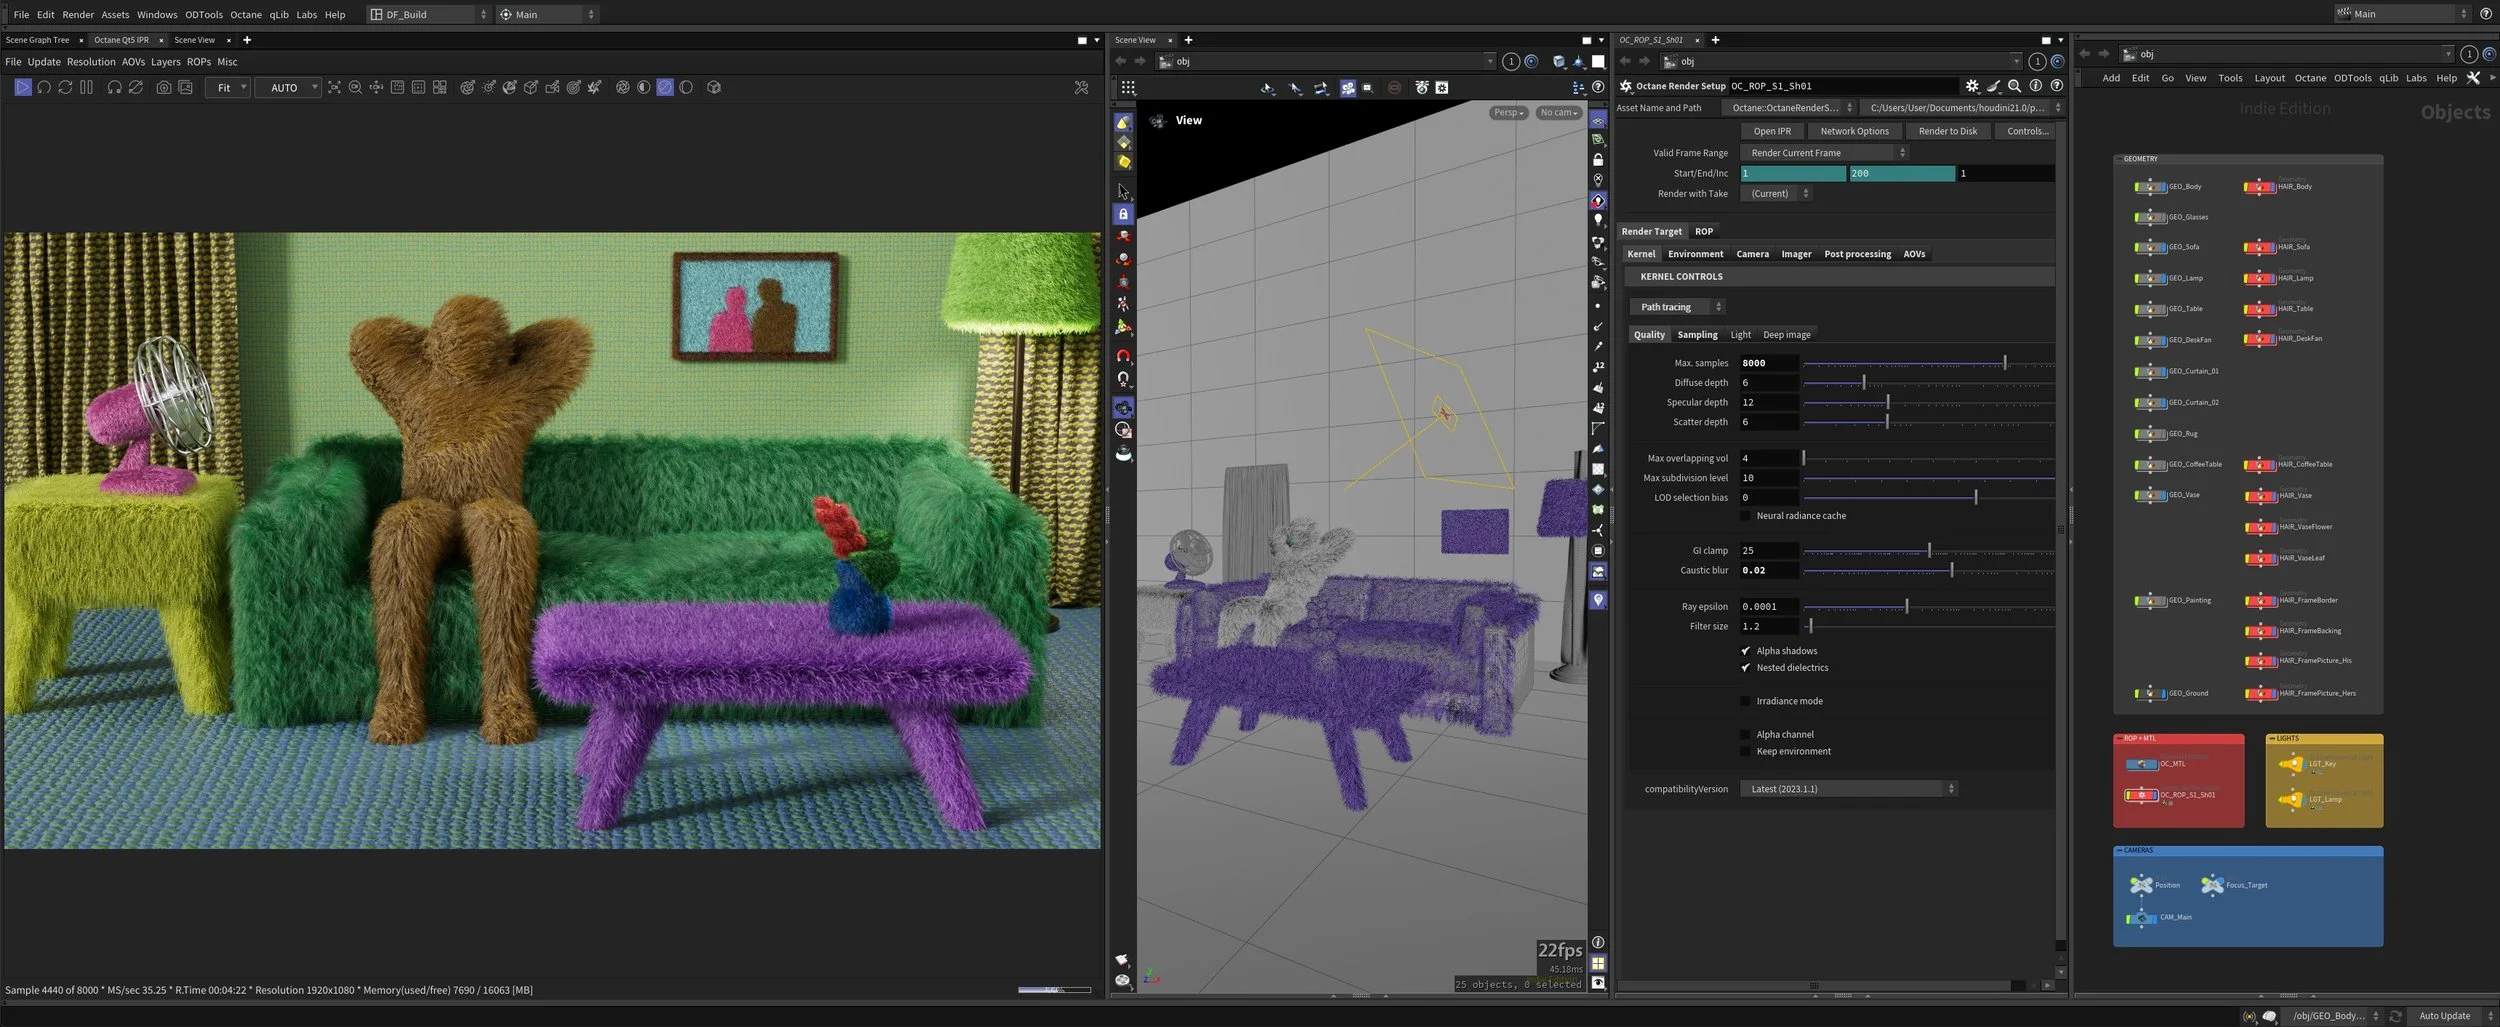Image resolution: width=2500 pixels, height=1027 pixels.
Task: Click the frame range End field 200
Action: 1901,174
